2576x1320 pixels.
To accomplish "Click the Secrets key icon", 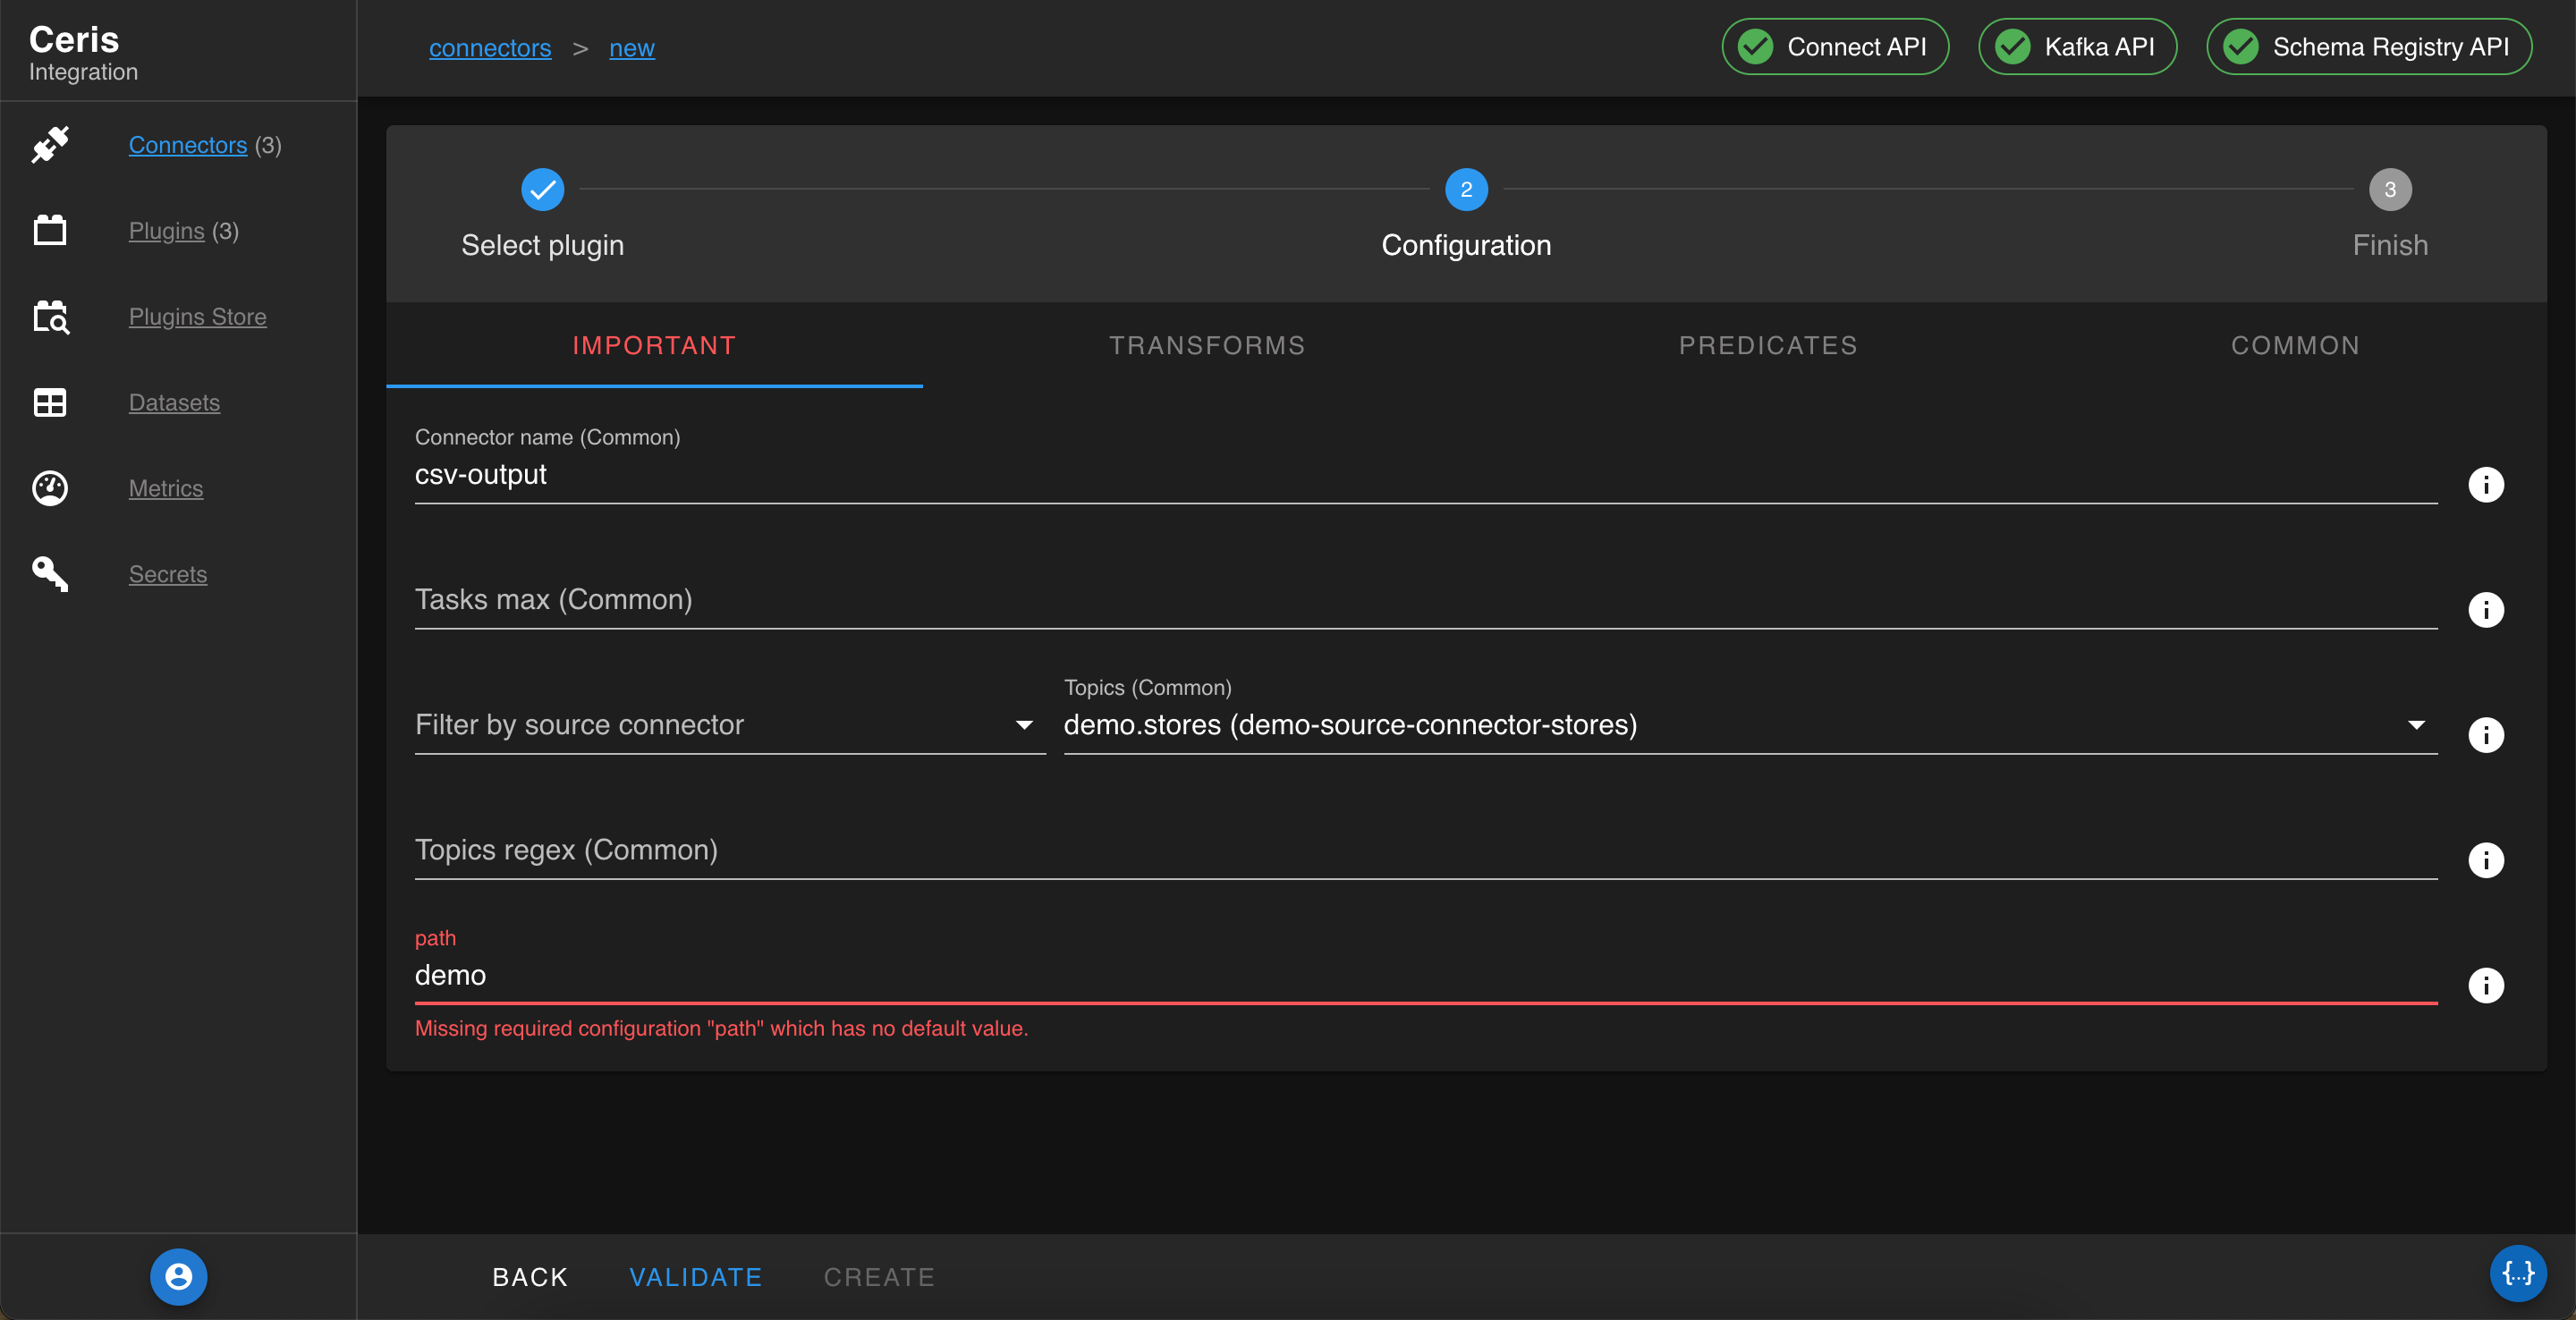I will (50, 574).
